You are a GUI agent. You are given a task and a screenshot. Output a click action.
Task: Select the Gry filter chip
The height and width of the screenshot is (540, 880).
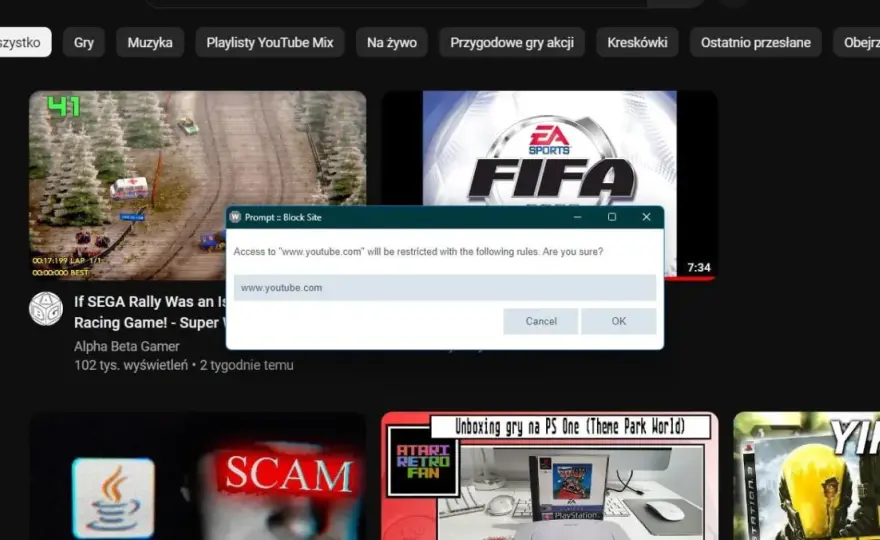pos(84,42)
